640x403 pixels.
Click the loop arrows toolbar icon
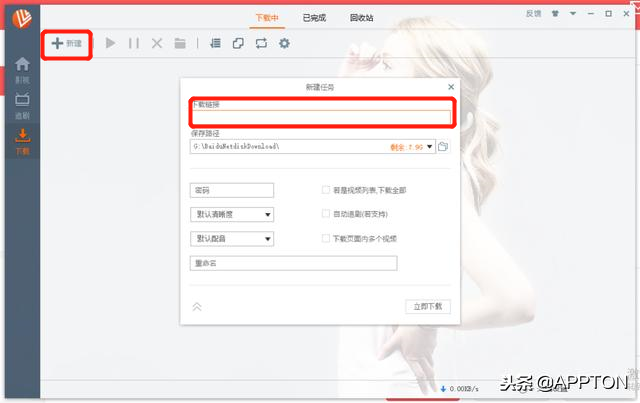[261, 43]
